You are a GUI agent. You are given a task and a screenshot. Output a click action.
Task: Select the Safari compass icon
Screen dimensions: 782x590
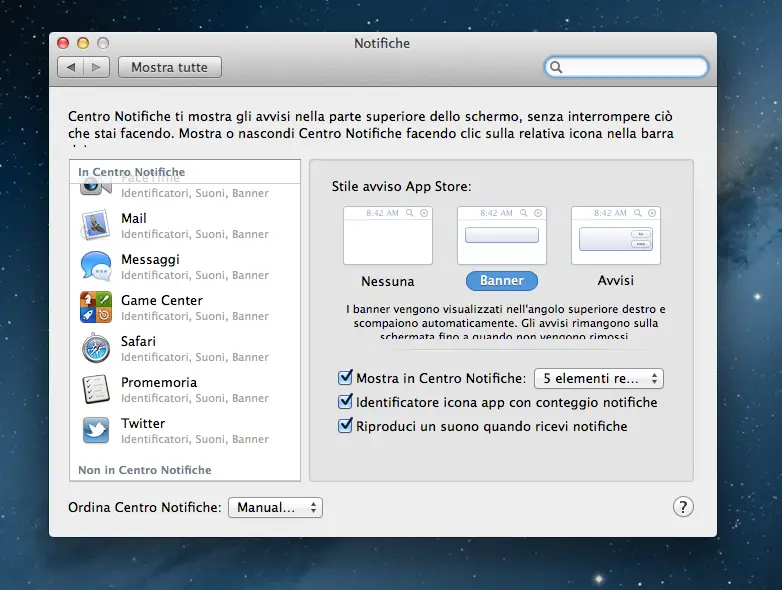tap(96, 348)
